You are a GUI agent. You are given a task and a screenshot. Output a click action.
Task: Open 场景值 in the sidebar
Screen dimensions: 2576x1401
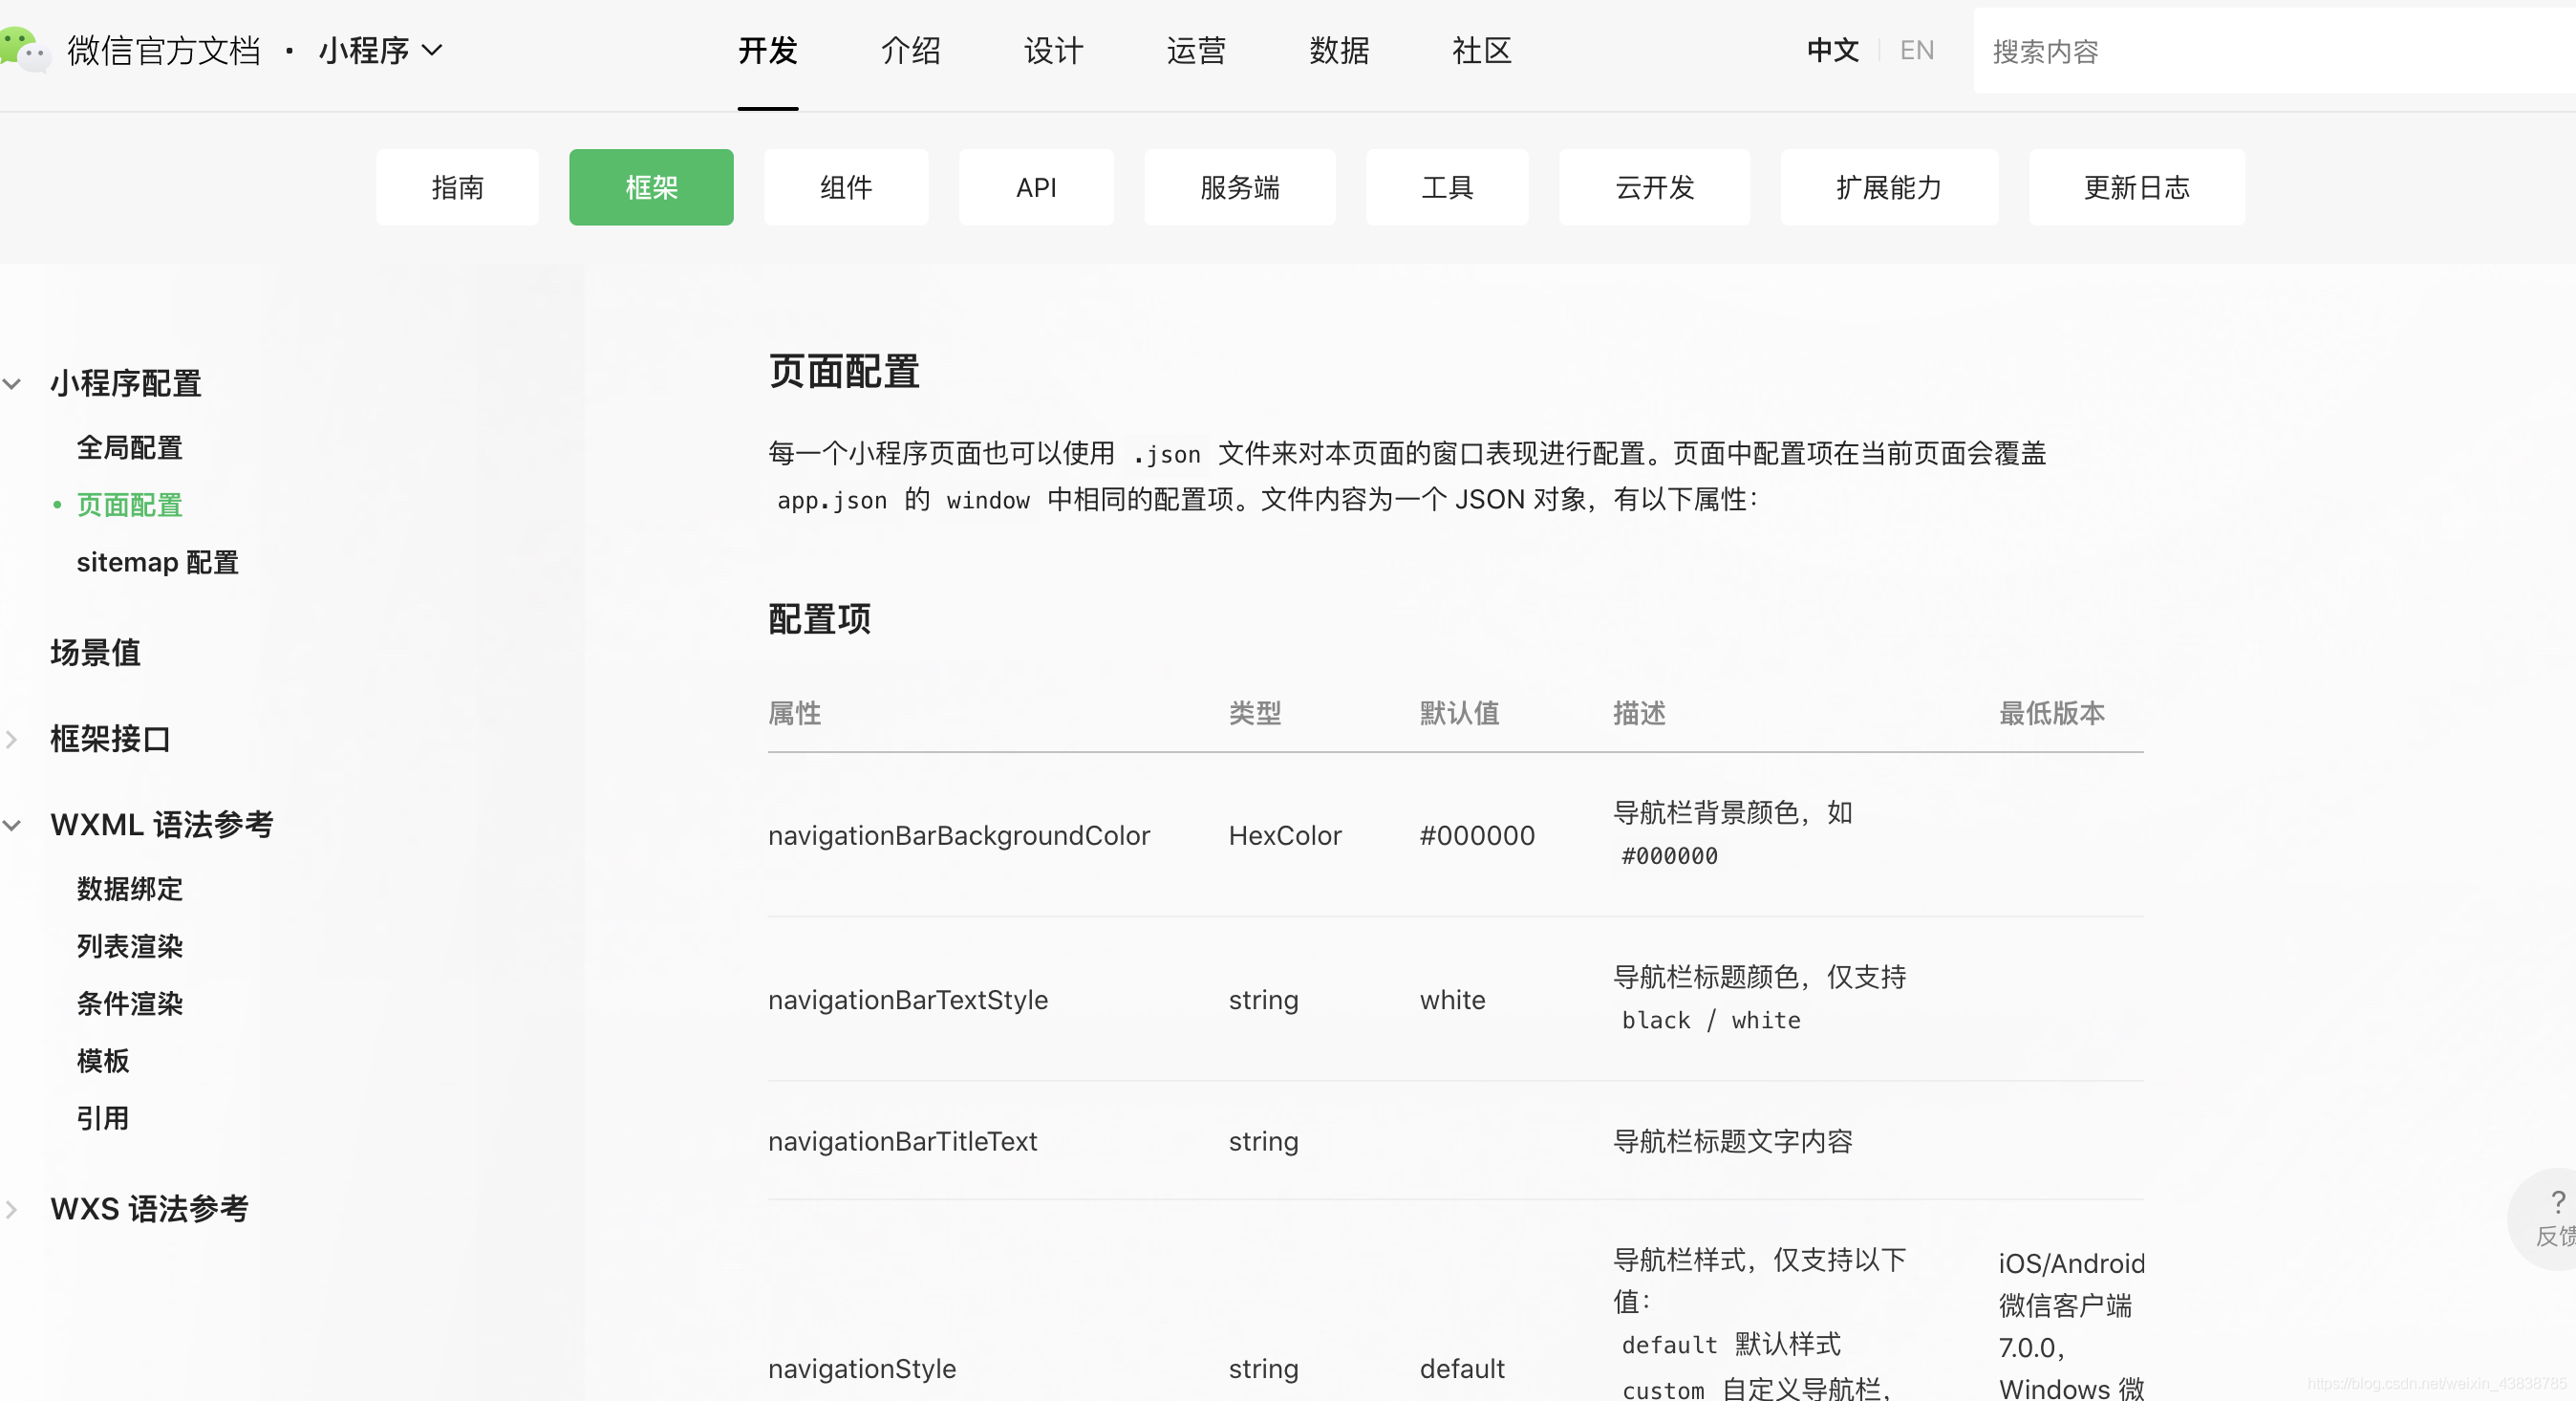[96, 652]
